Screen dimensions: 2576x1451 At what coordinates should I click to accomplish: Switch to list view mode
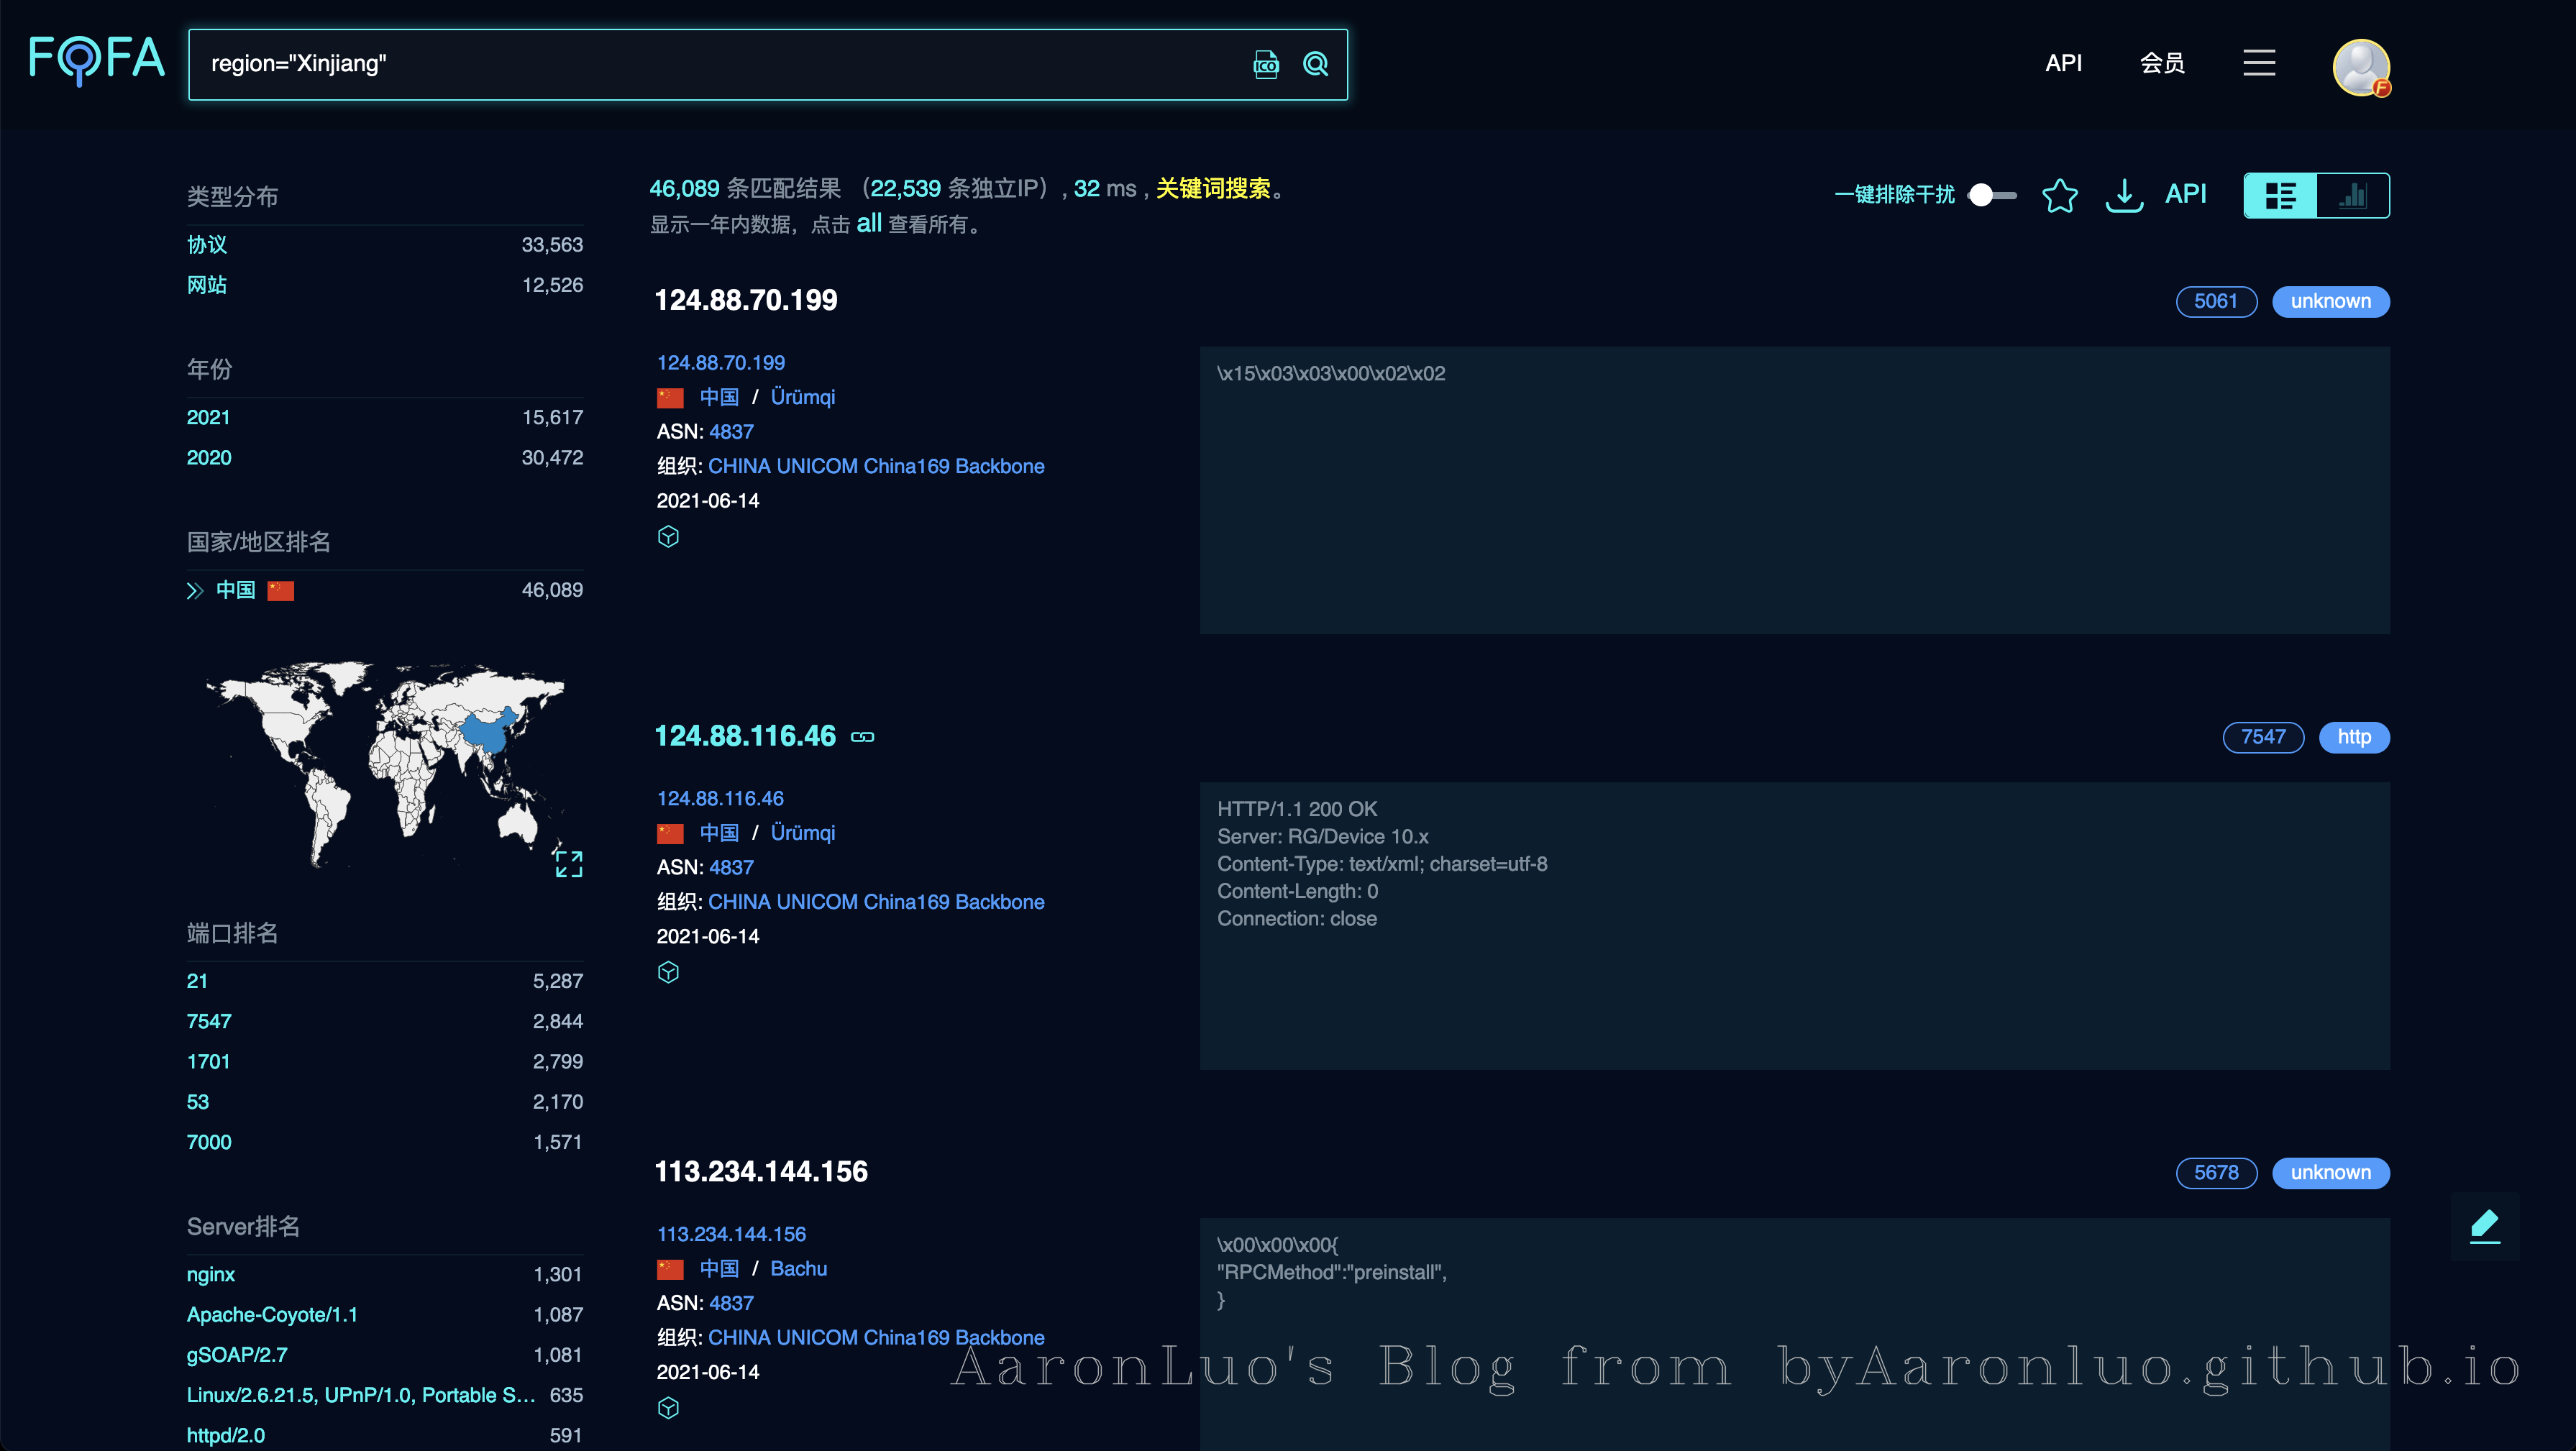pyautogui.click(x=2280, y=195)
